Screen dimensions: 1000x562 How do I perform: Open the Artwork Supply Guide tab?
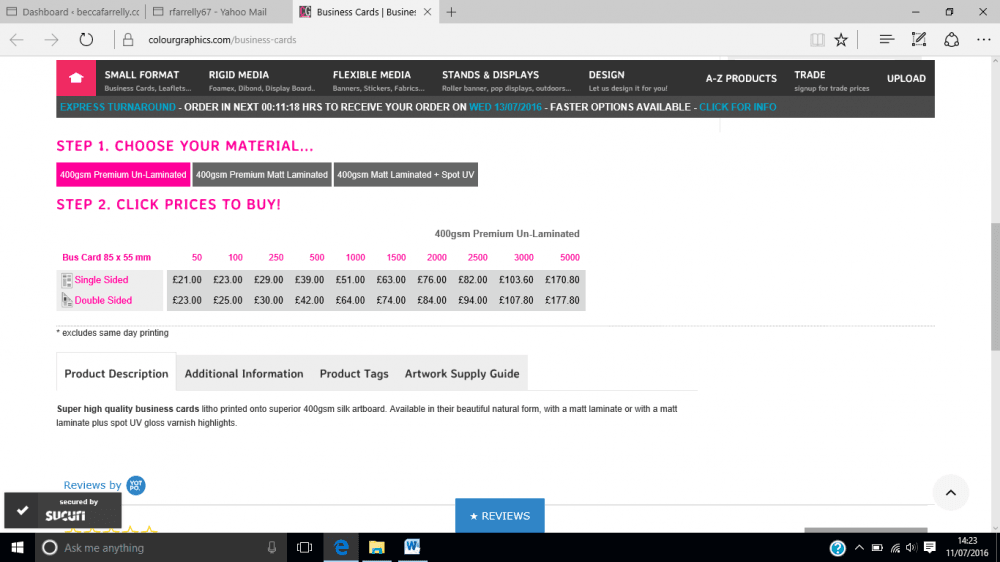[462, 374]
